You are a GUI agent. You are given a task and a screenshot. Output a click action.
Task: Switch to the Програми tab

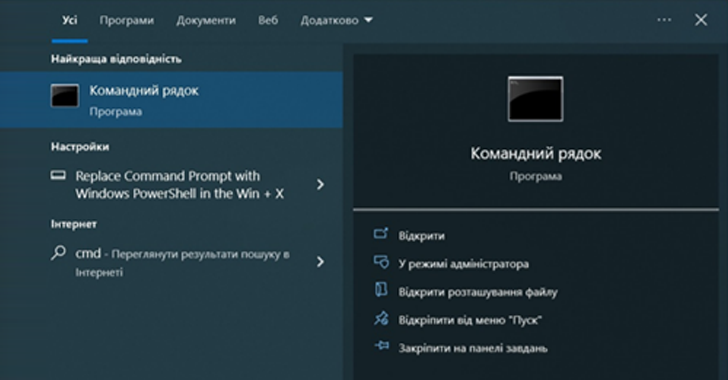pyautogui.click(x=127, y=20)
